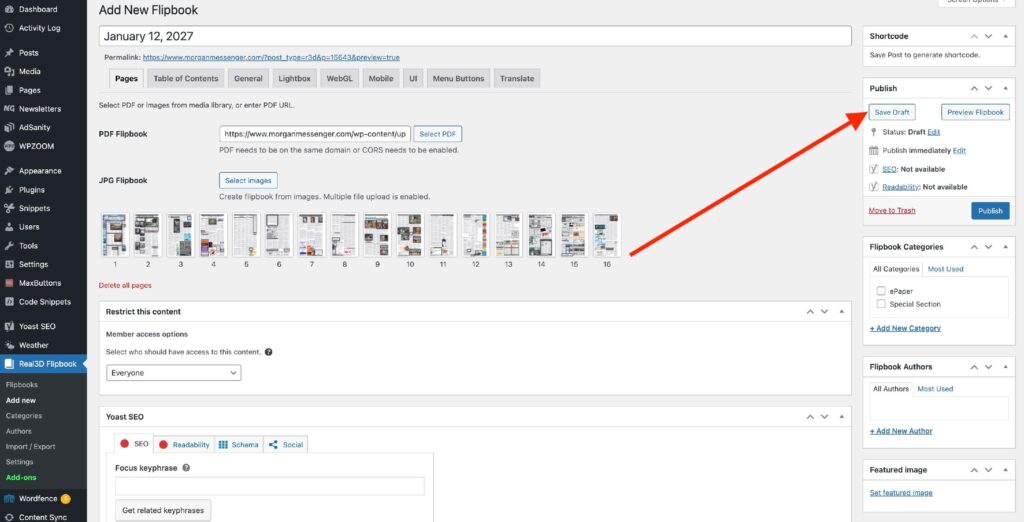Click the Yoast SEO sidebar icon
Image resolution: width=1024 pixels, height=522 pixels.
tap(9, 326)
